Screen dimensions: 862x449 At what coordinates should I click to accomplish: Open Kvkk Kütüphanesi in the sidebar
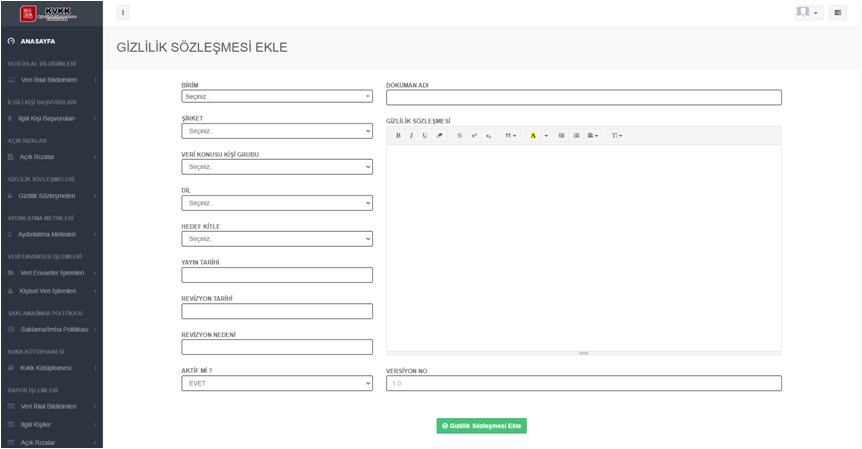tap(46, 368)
